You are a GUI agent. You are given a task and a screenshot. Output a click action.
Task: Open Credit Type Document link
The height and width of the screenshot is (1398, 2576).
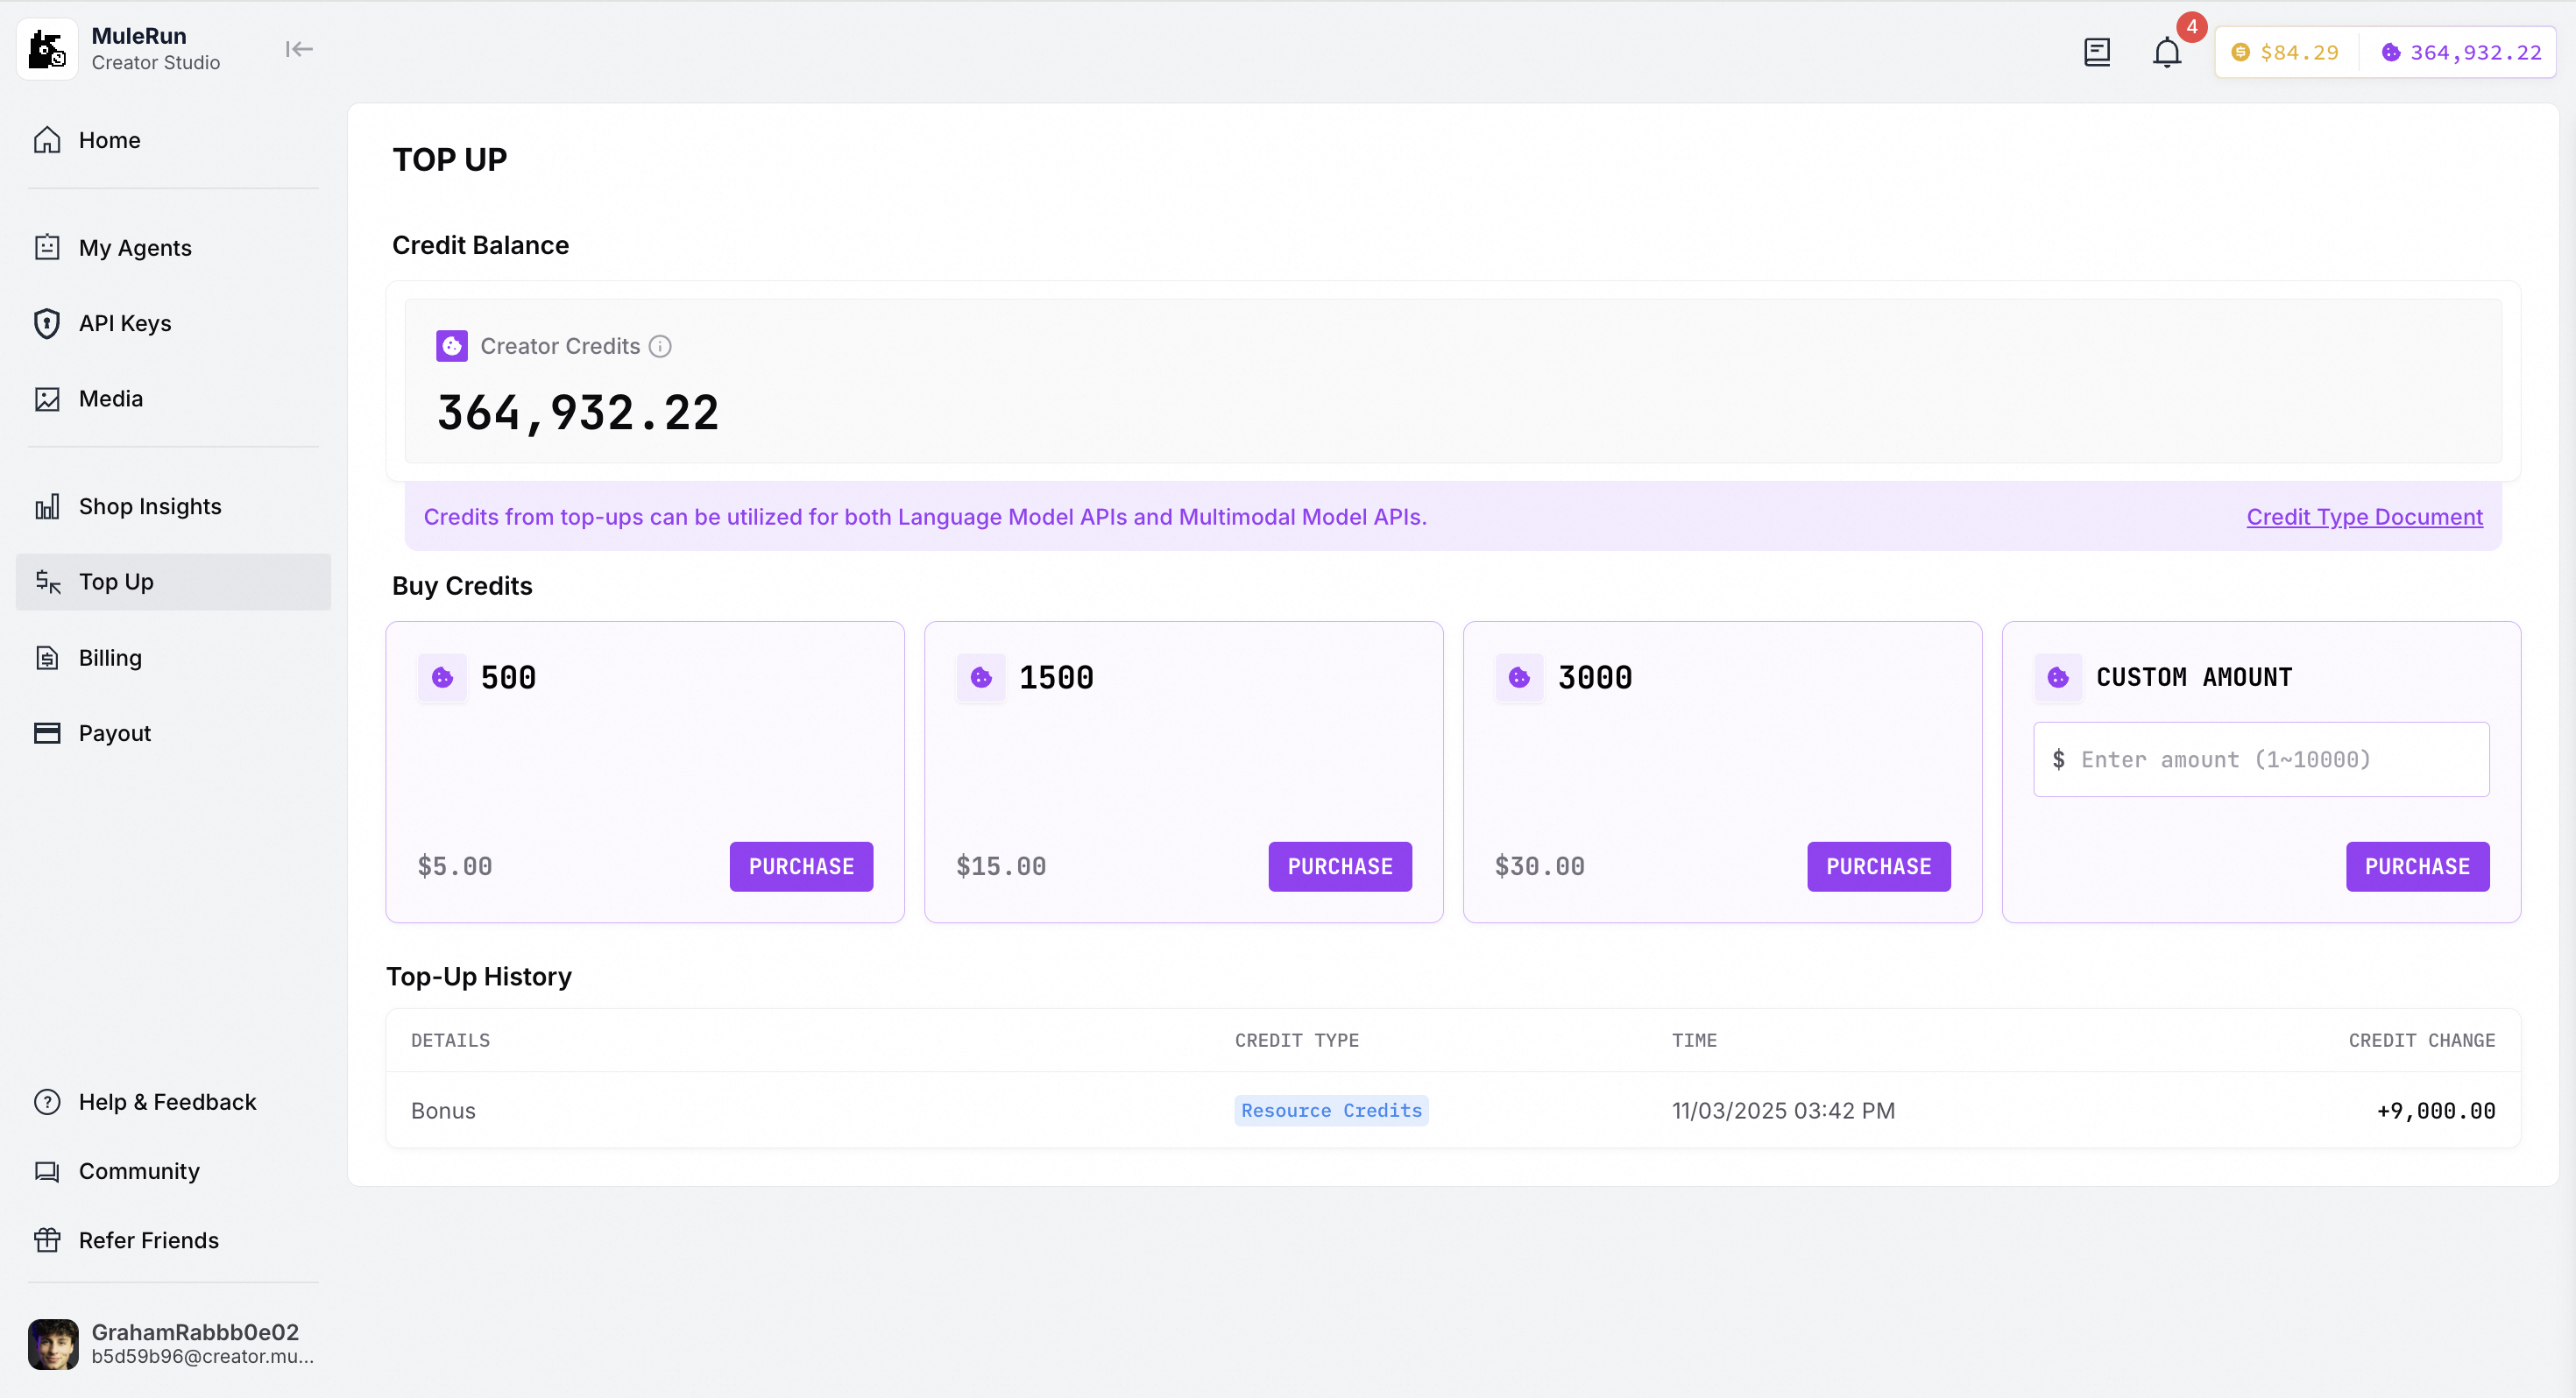[2364, 517]
